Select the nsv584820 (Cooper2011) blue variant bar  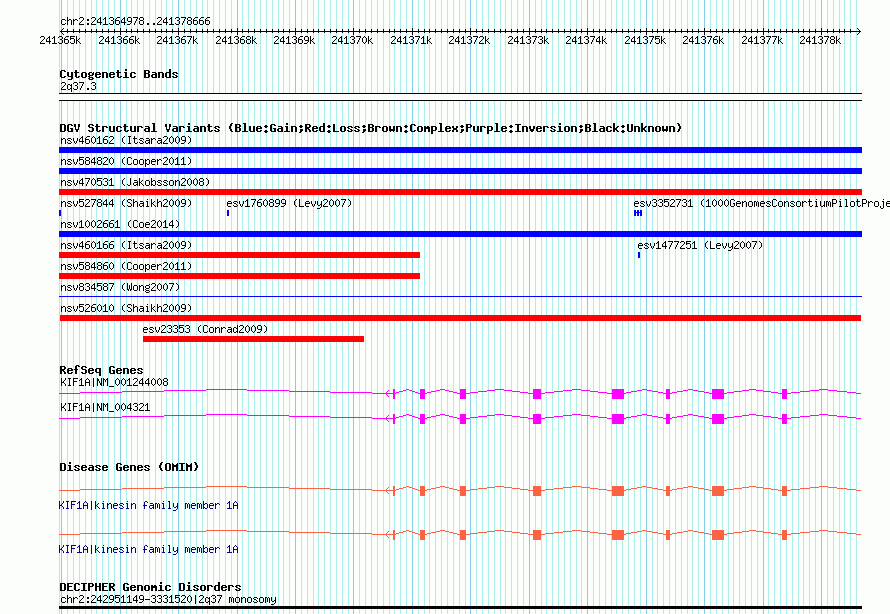pos(460,171)
